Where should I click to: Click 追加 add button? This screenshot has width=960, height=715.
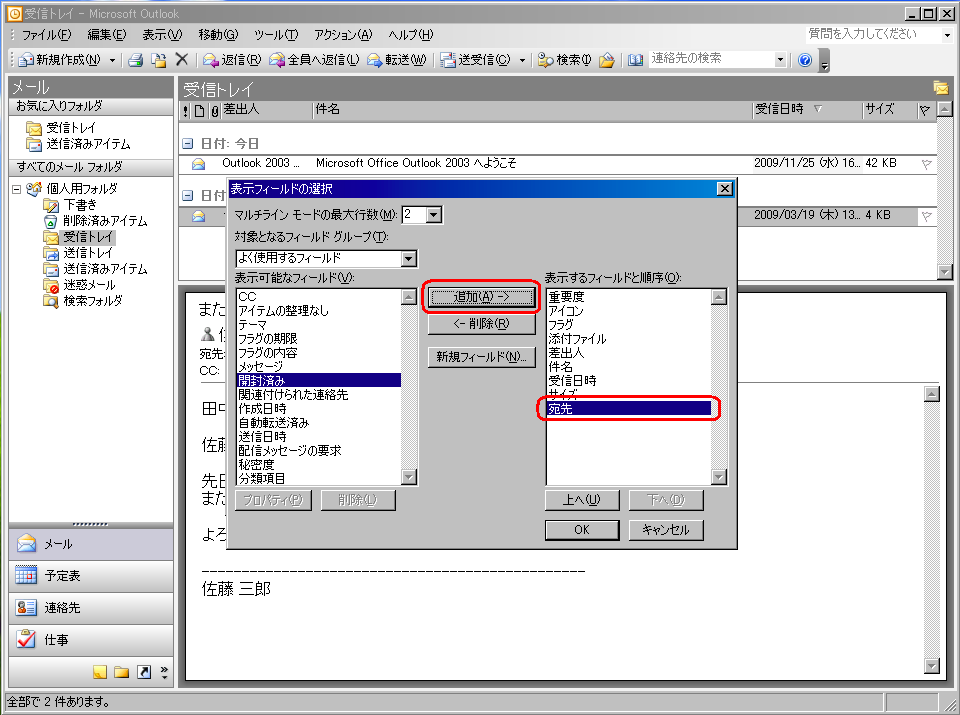(x=481, y=297)
